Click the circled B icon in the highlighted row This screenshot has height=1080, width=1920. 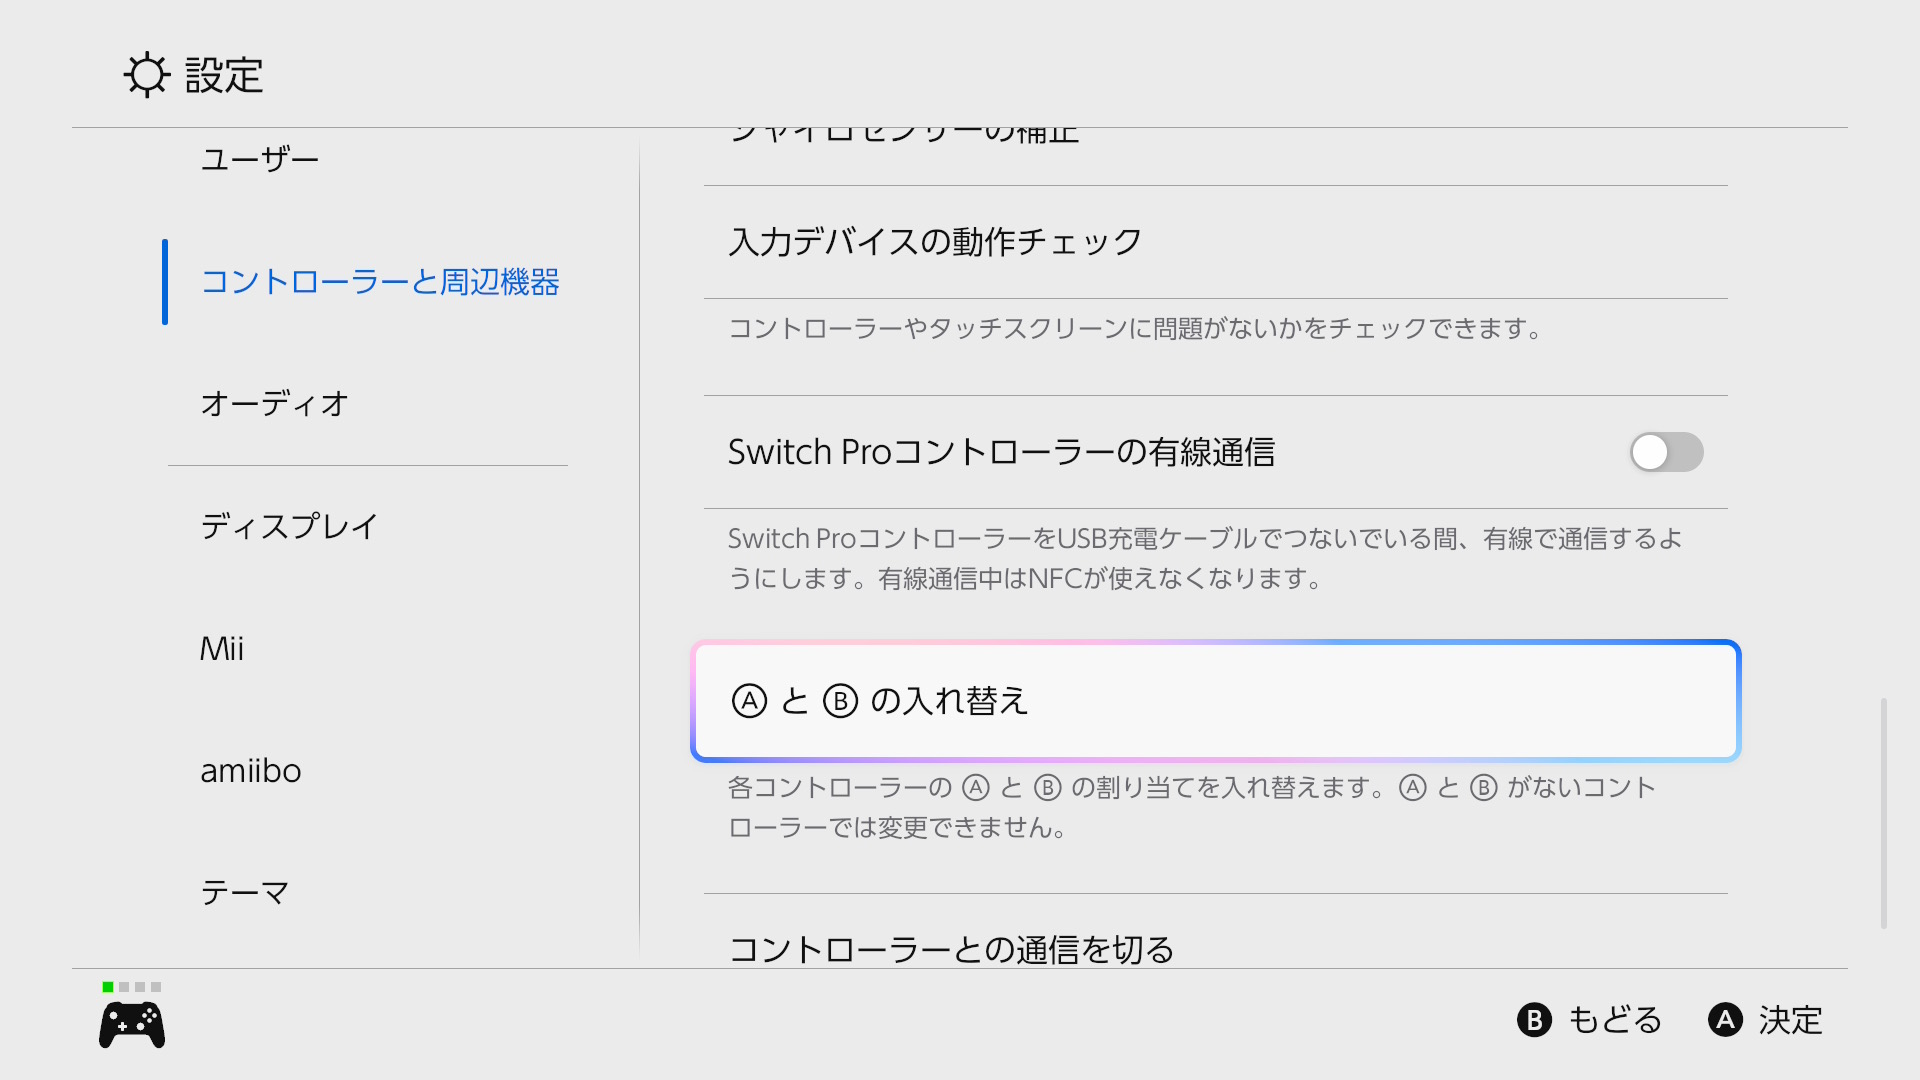(840, 701)
